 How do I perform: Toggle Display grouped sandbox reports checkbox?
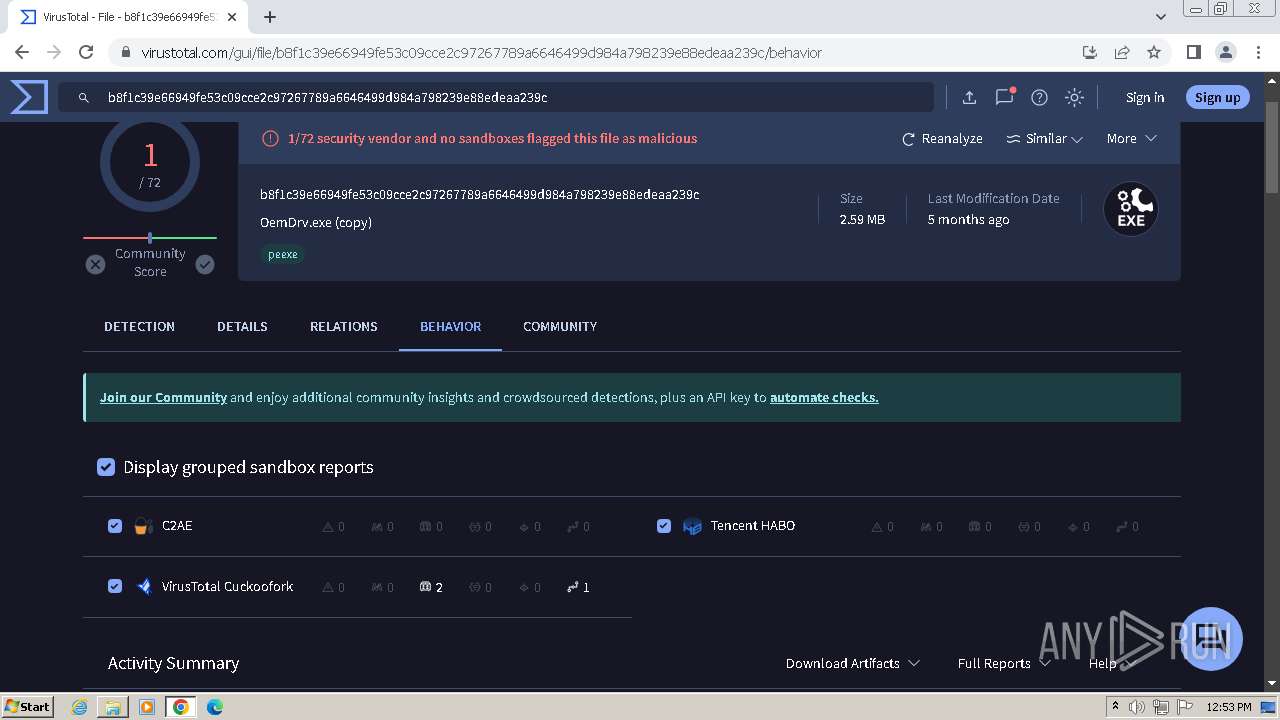(x=106, y=467)
